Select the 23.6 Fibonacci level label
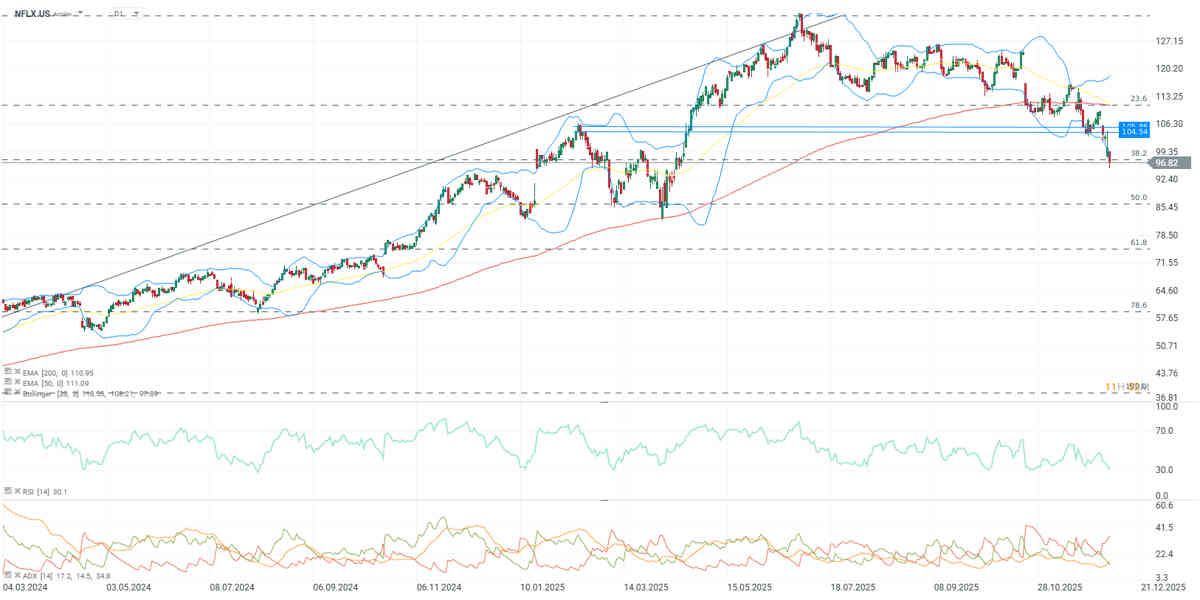1200x600 pixels. tap(1137, 98)
